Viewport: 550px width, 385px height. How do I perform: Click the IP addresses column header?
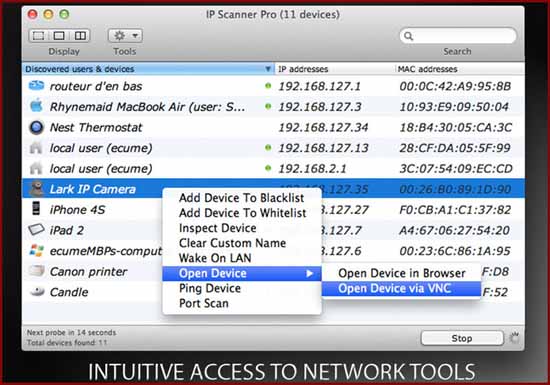tap(303, 69)
